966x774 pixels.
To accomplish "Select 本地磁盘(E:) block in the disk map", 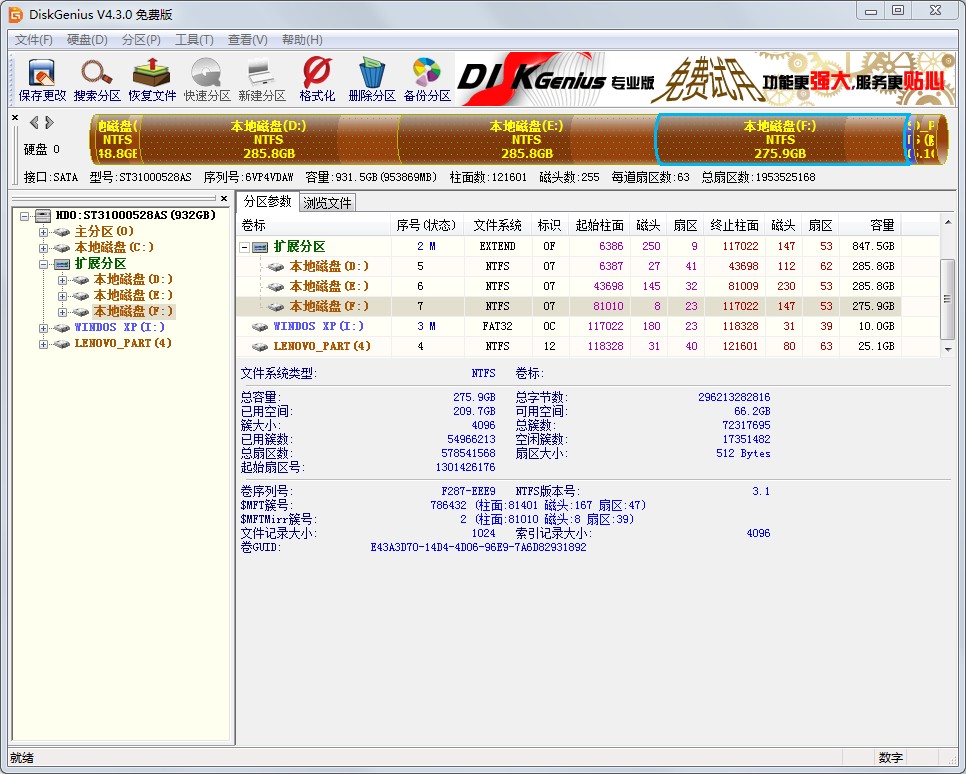I will [x=527, y=140].
